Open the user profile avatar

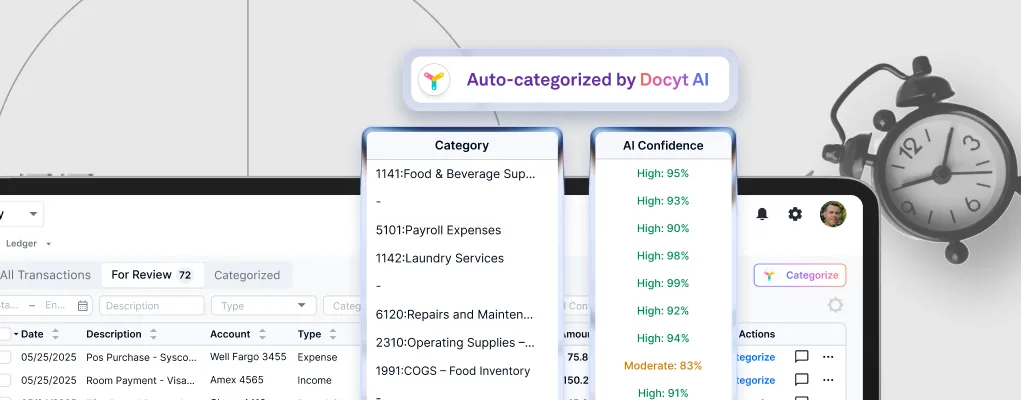coord(833,214)
